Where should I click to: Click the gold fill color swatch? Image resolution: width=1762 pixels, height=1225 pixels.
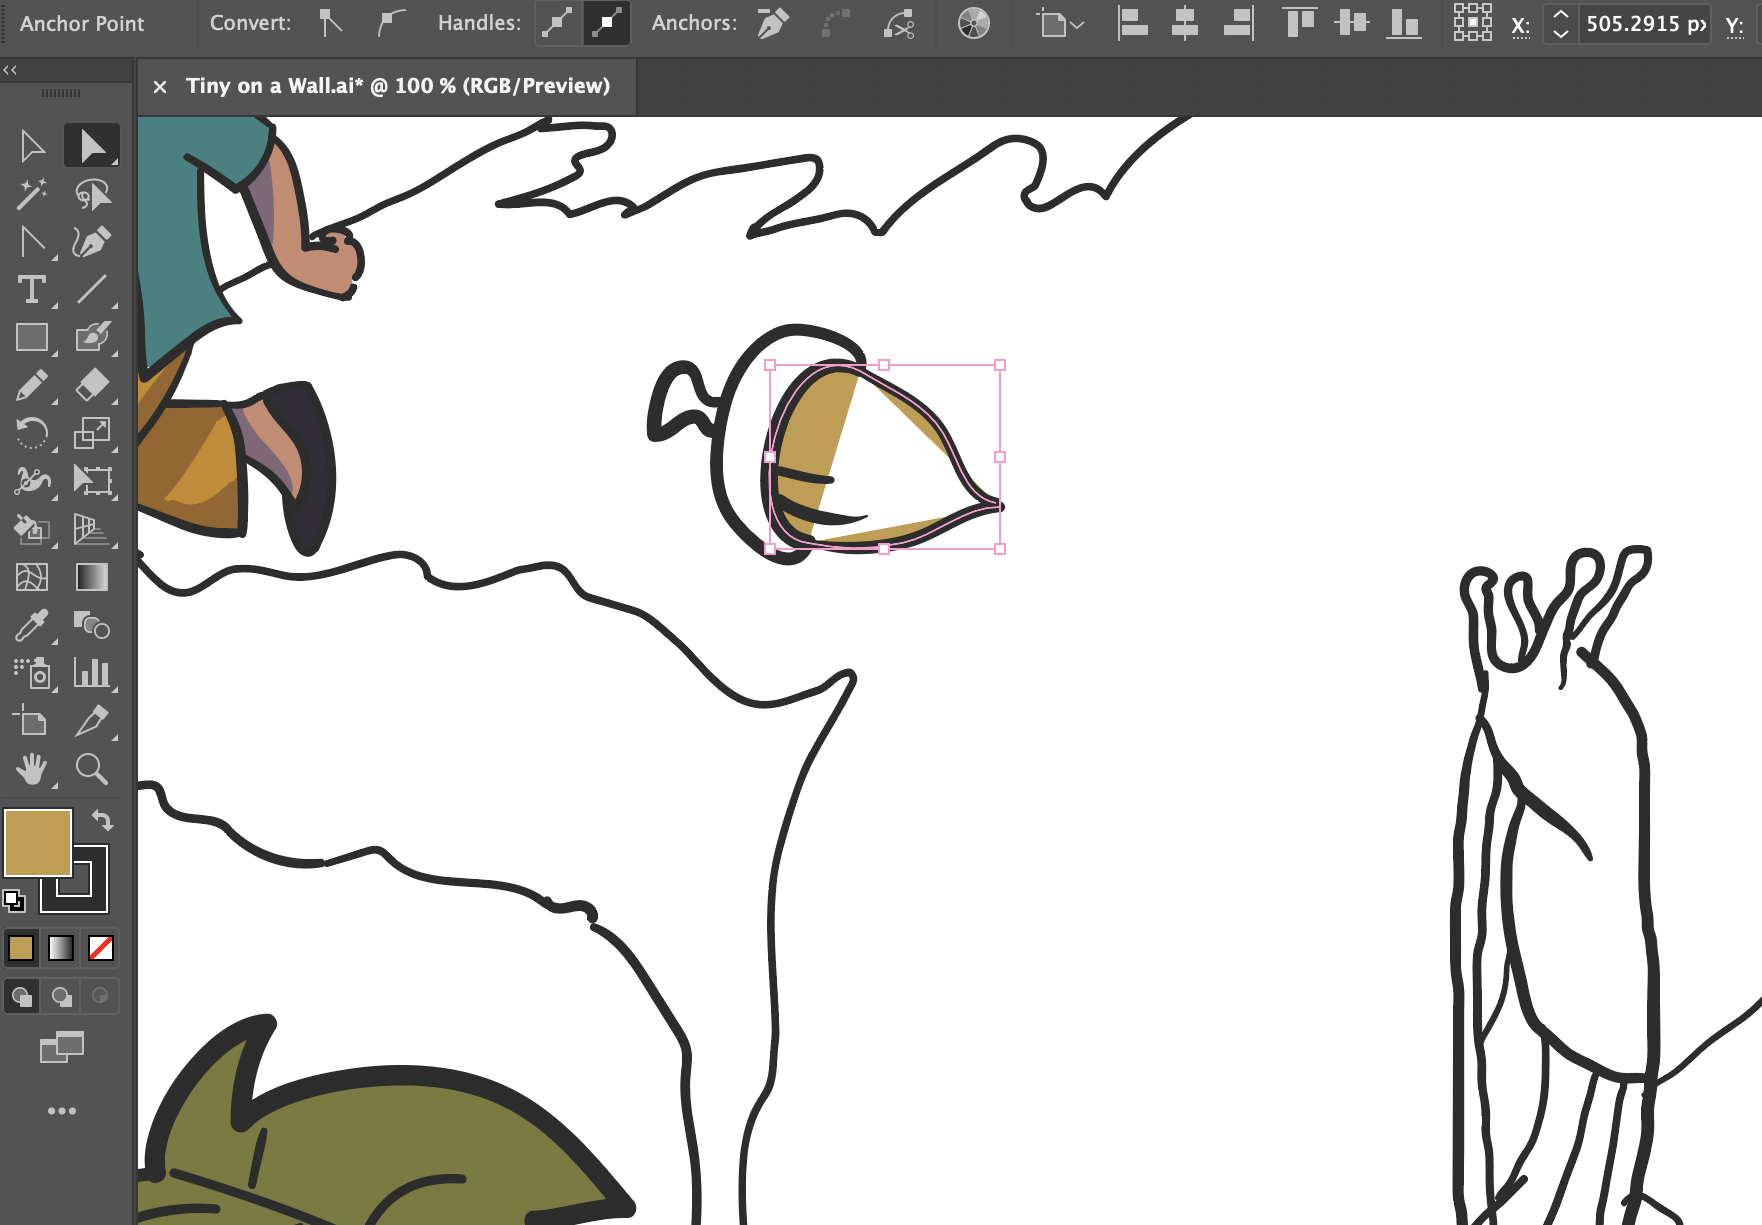(x=21, y=948)
